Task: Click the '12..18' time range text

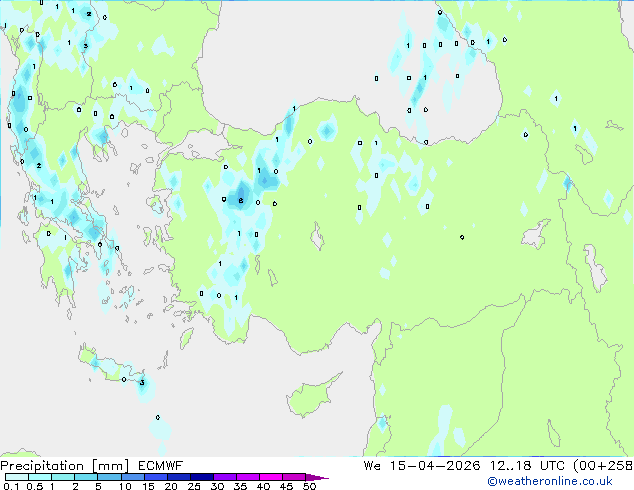Action: pyautogui.click(x=511, y=466)
